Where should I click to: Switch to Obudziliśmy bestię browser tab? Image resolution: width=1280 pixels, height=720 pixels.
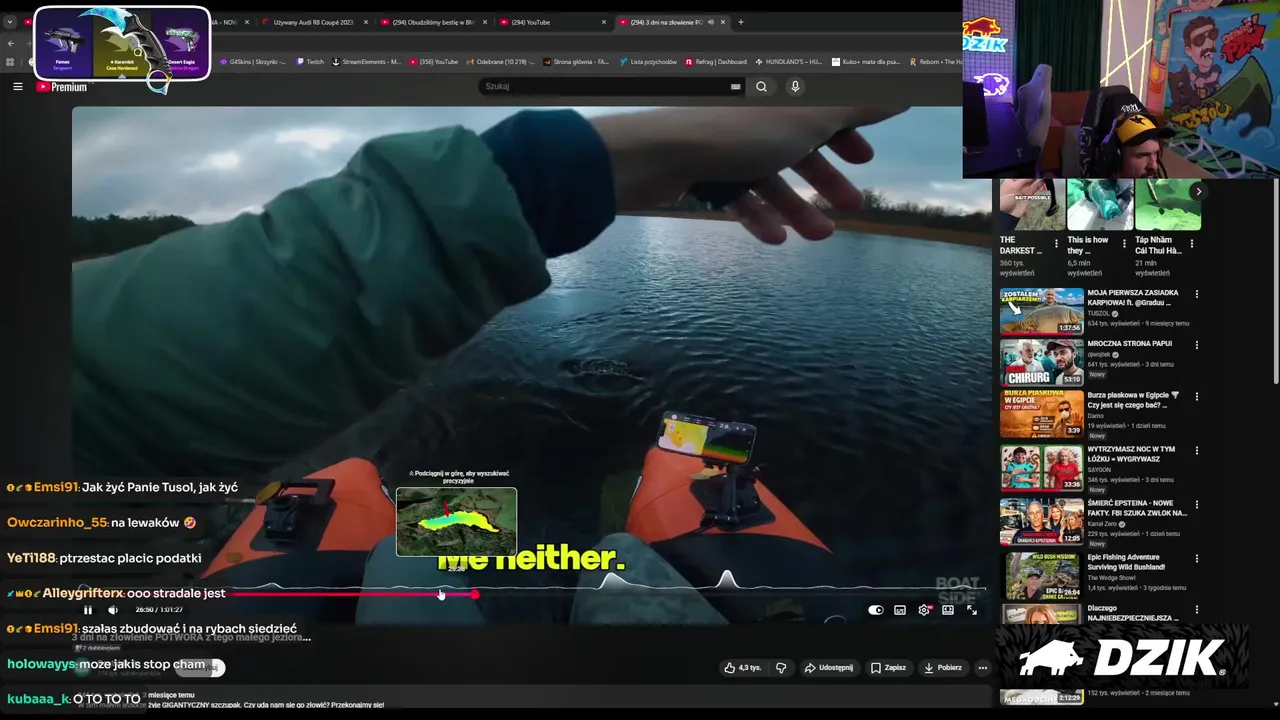[x=432, y=22]
